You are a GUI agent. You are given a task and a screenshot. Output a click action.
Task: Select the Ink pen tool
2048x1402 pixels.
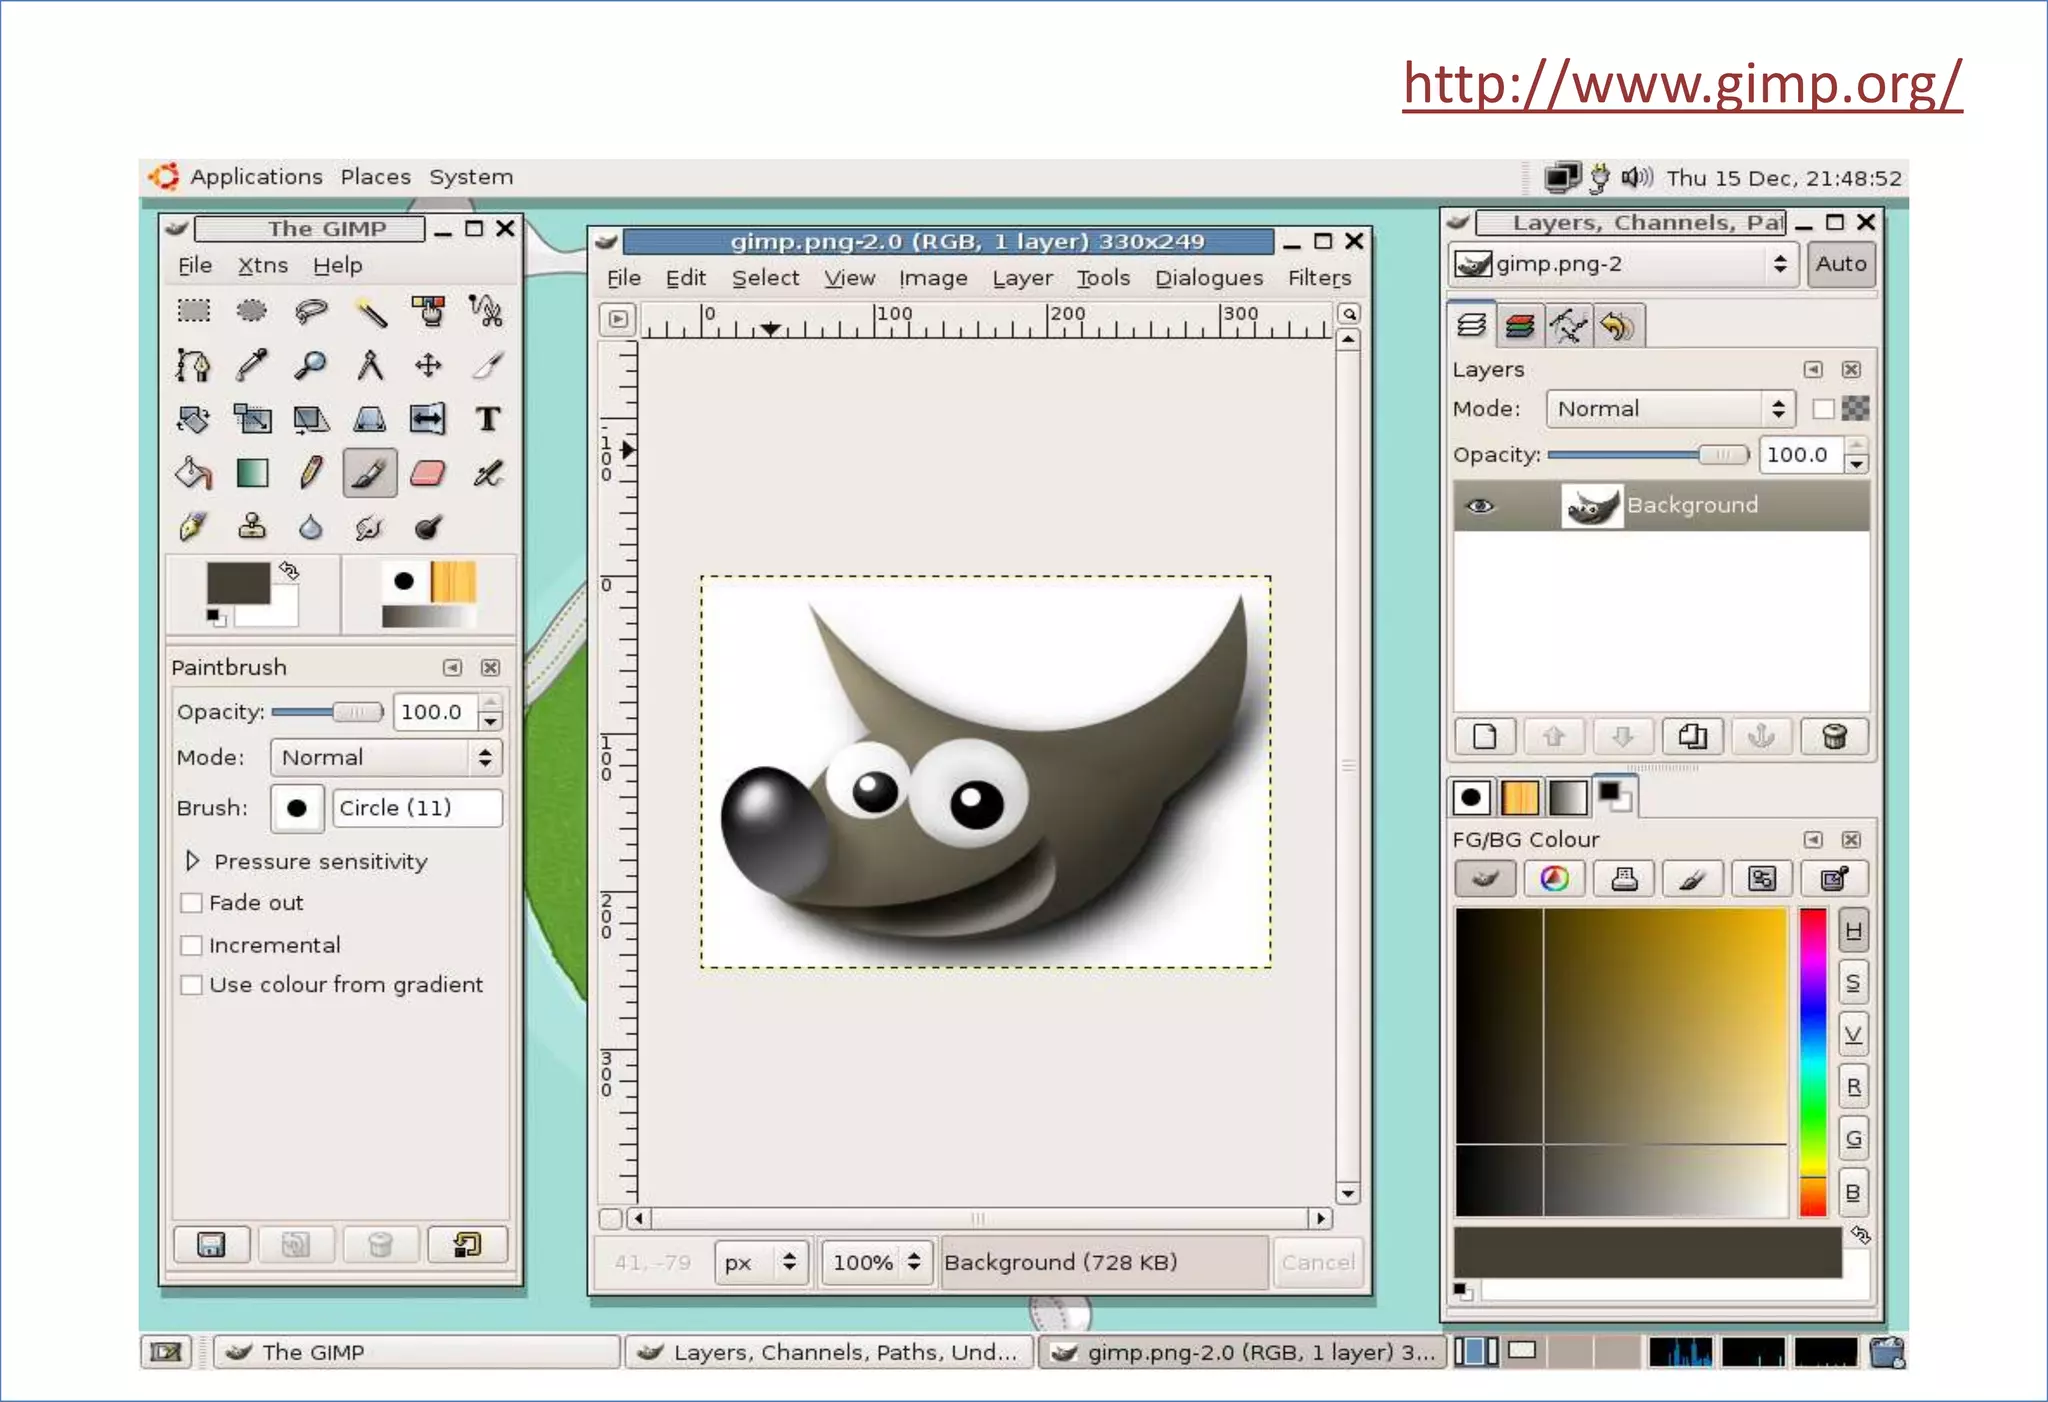[x=193, y=527]
